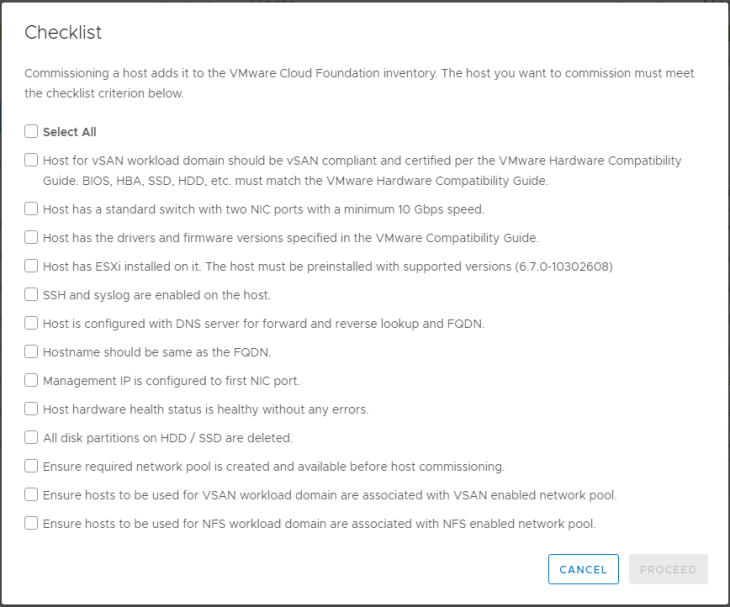The width and height of the screenshot is (730, 607).
Task: Check the NFS enabled network pool checkbox
Action: (32, 523)
